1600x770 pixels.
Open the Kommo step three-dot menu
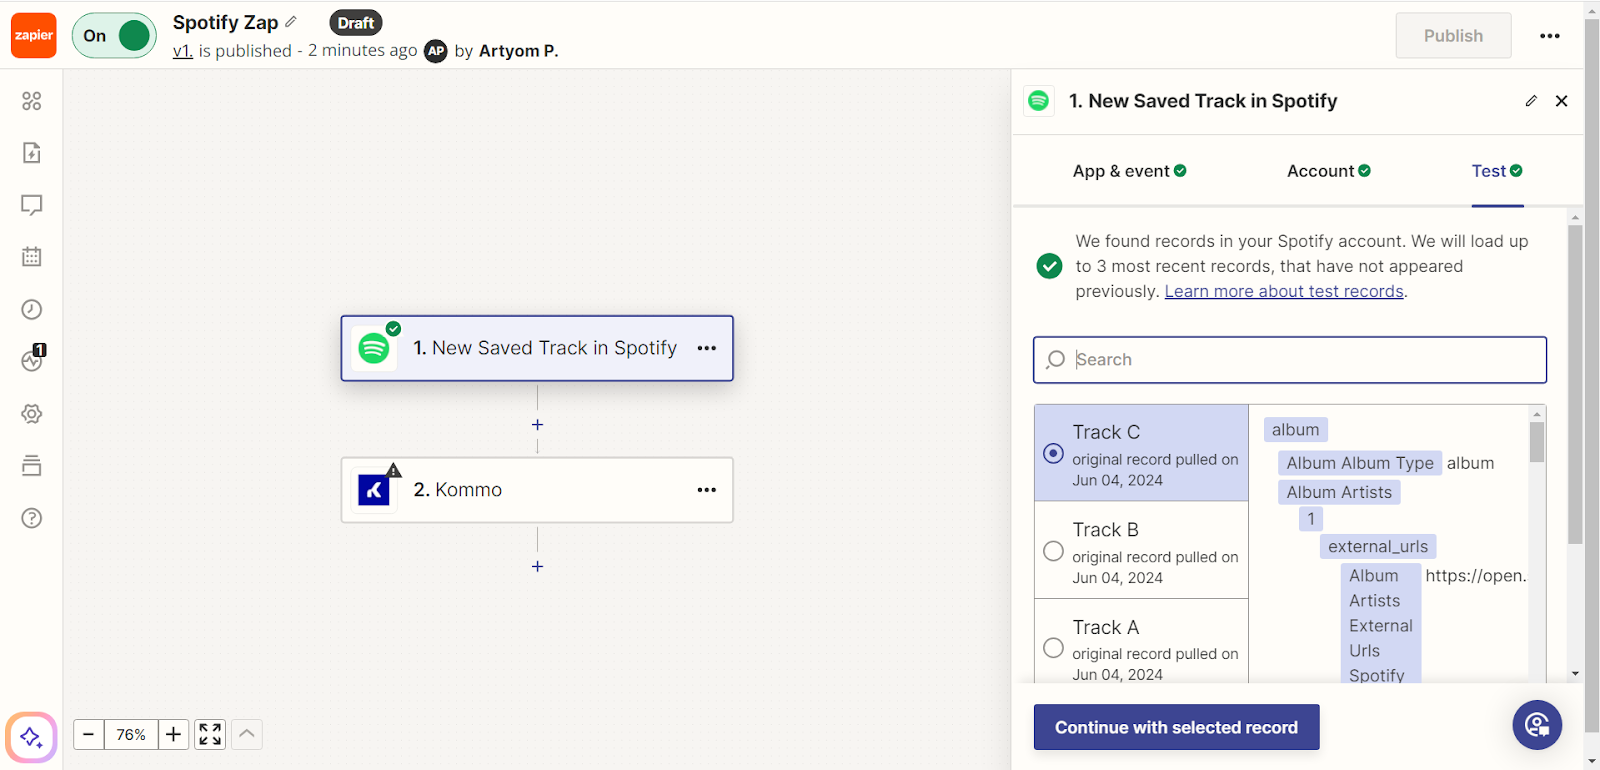coord(707,490)
